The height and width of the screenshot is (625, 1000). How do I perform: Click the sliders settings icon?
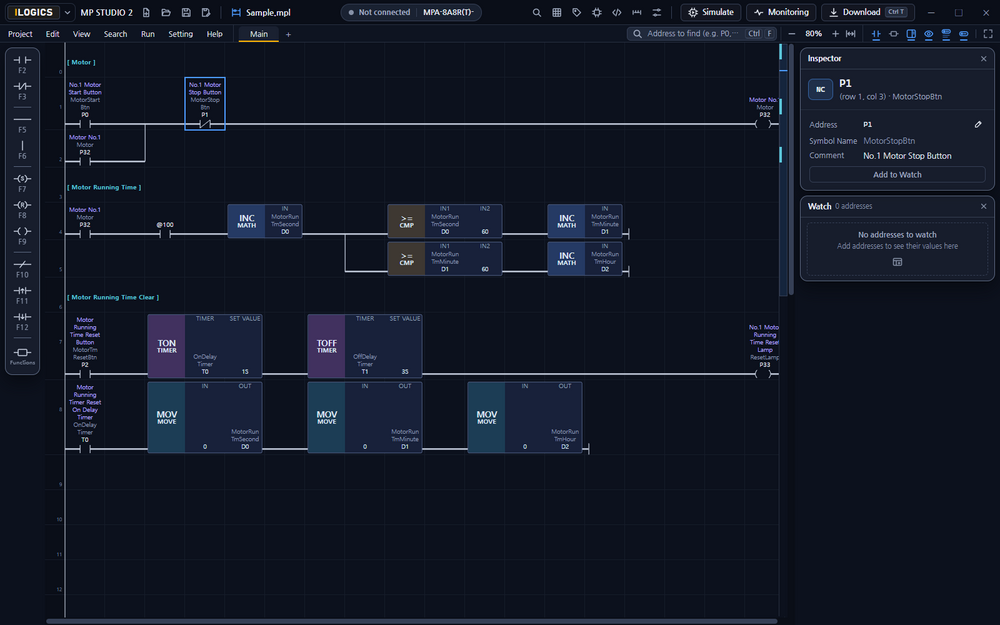pyautogui.click(x=656, y=12)
